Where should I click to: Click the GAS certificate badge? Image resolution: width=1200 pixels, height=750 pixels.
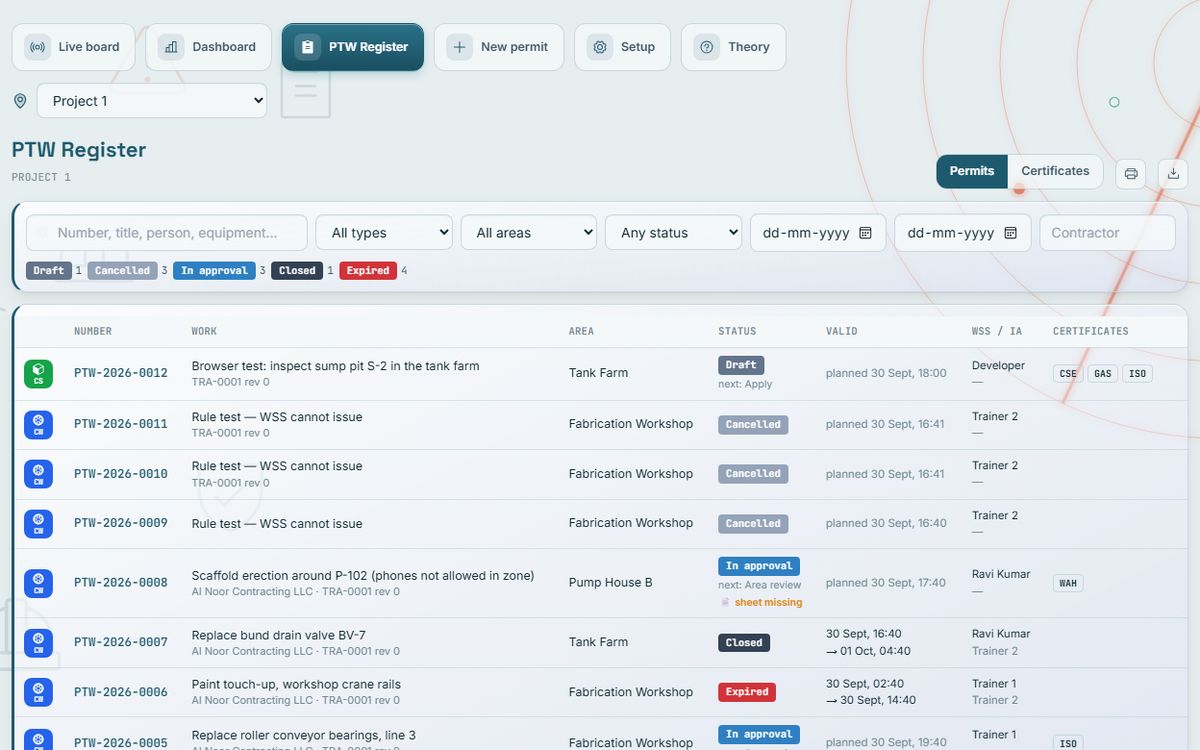(x=1103, y=374)
